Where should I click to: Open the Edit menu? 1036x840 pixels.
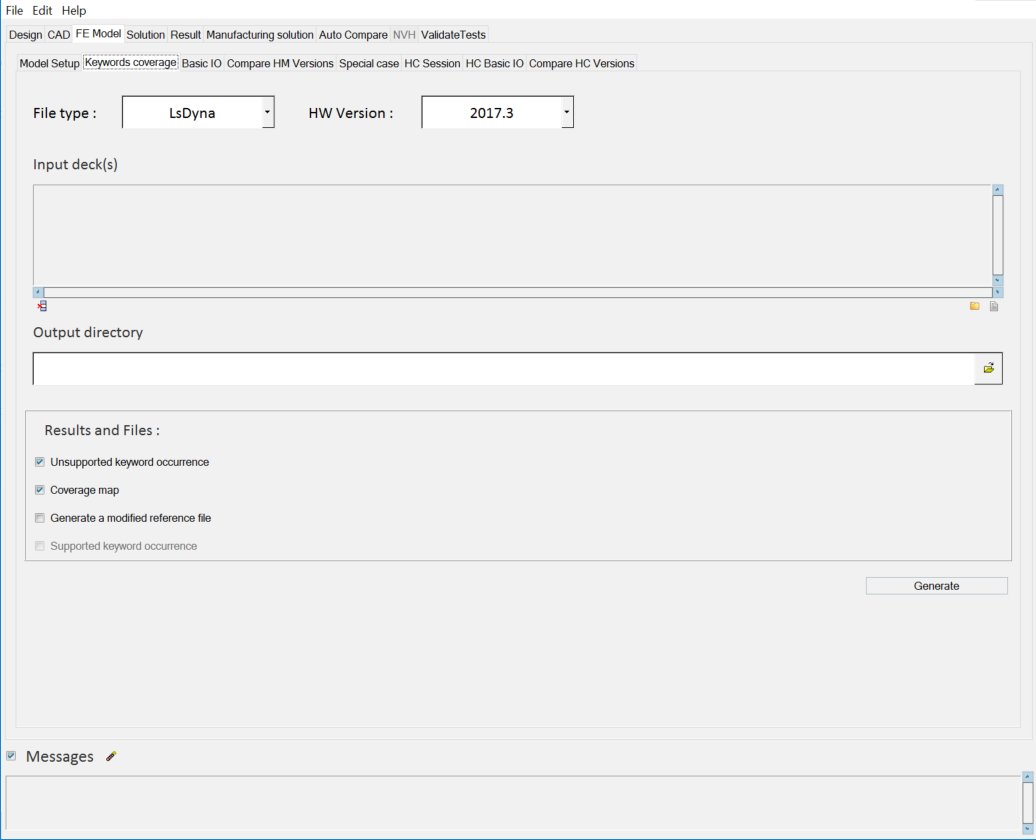pos(42,11)
